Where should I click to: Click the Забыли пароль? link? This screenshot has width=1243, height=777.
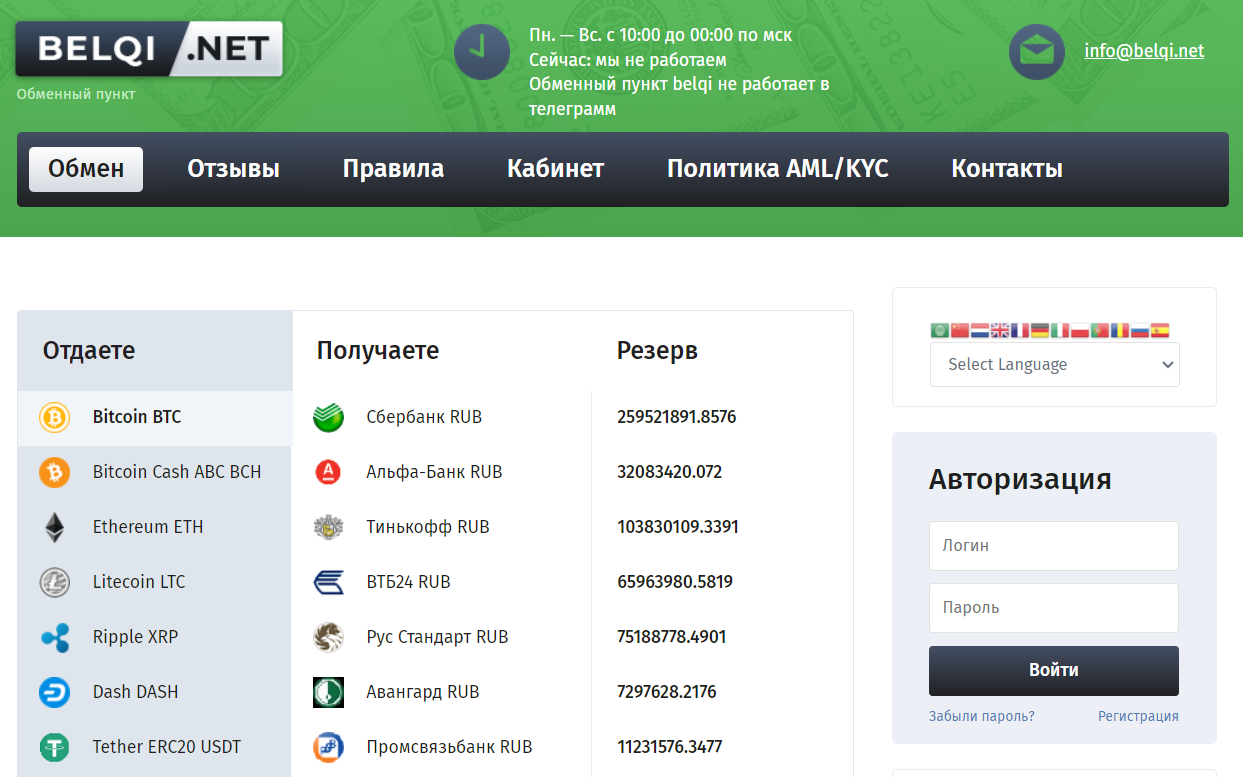coord(982,716)
